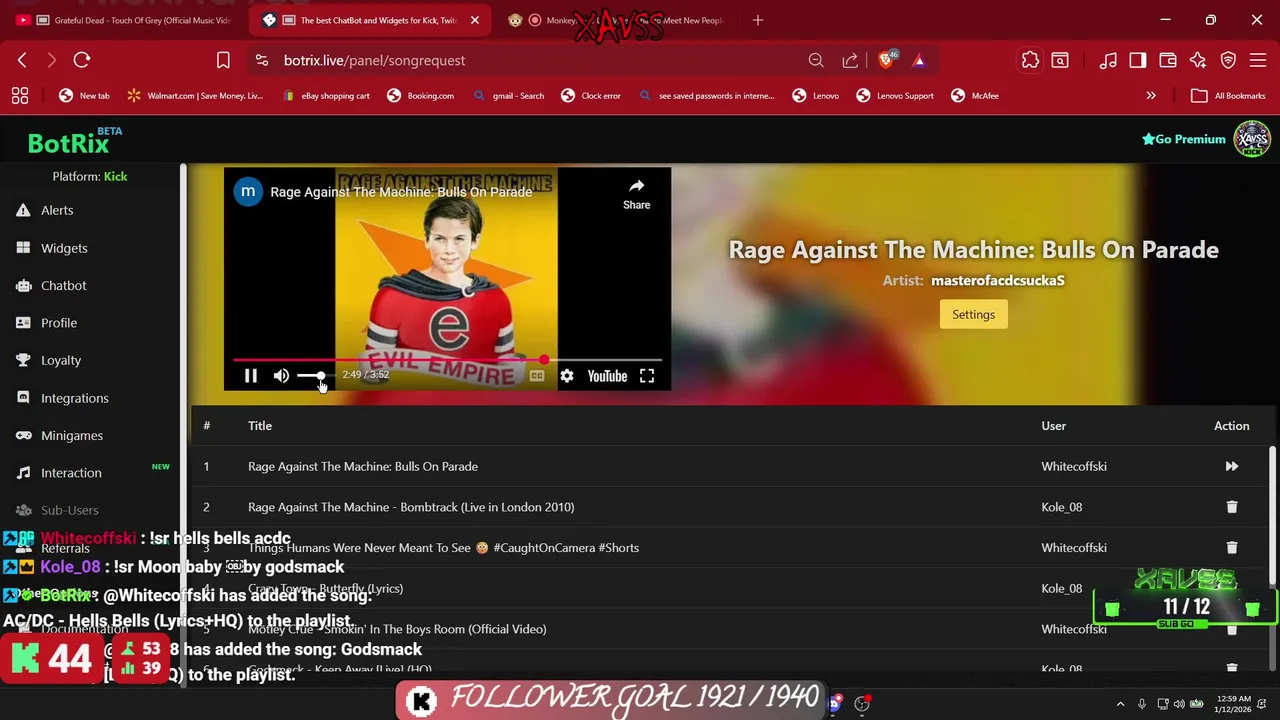Open YouTube player settings gear
This screenshot has width=1280, height=720.
pyautogui.click(x=567, y=376)
